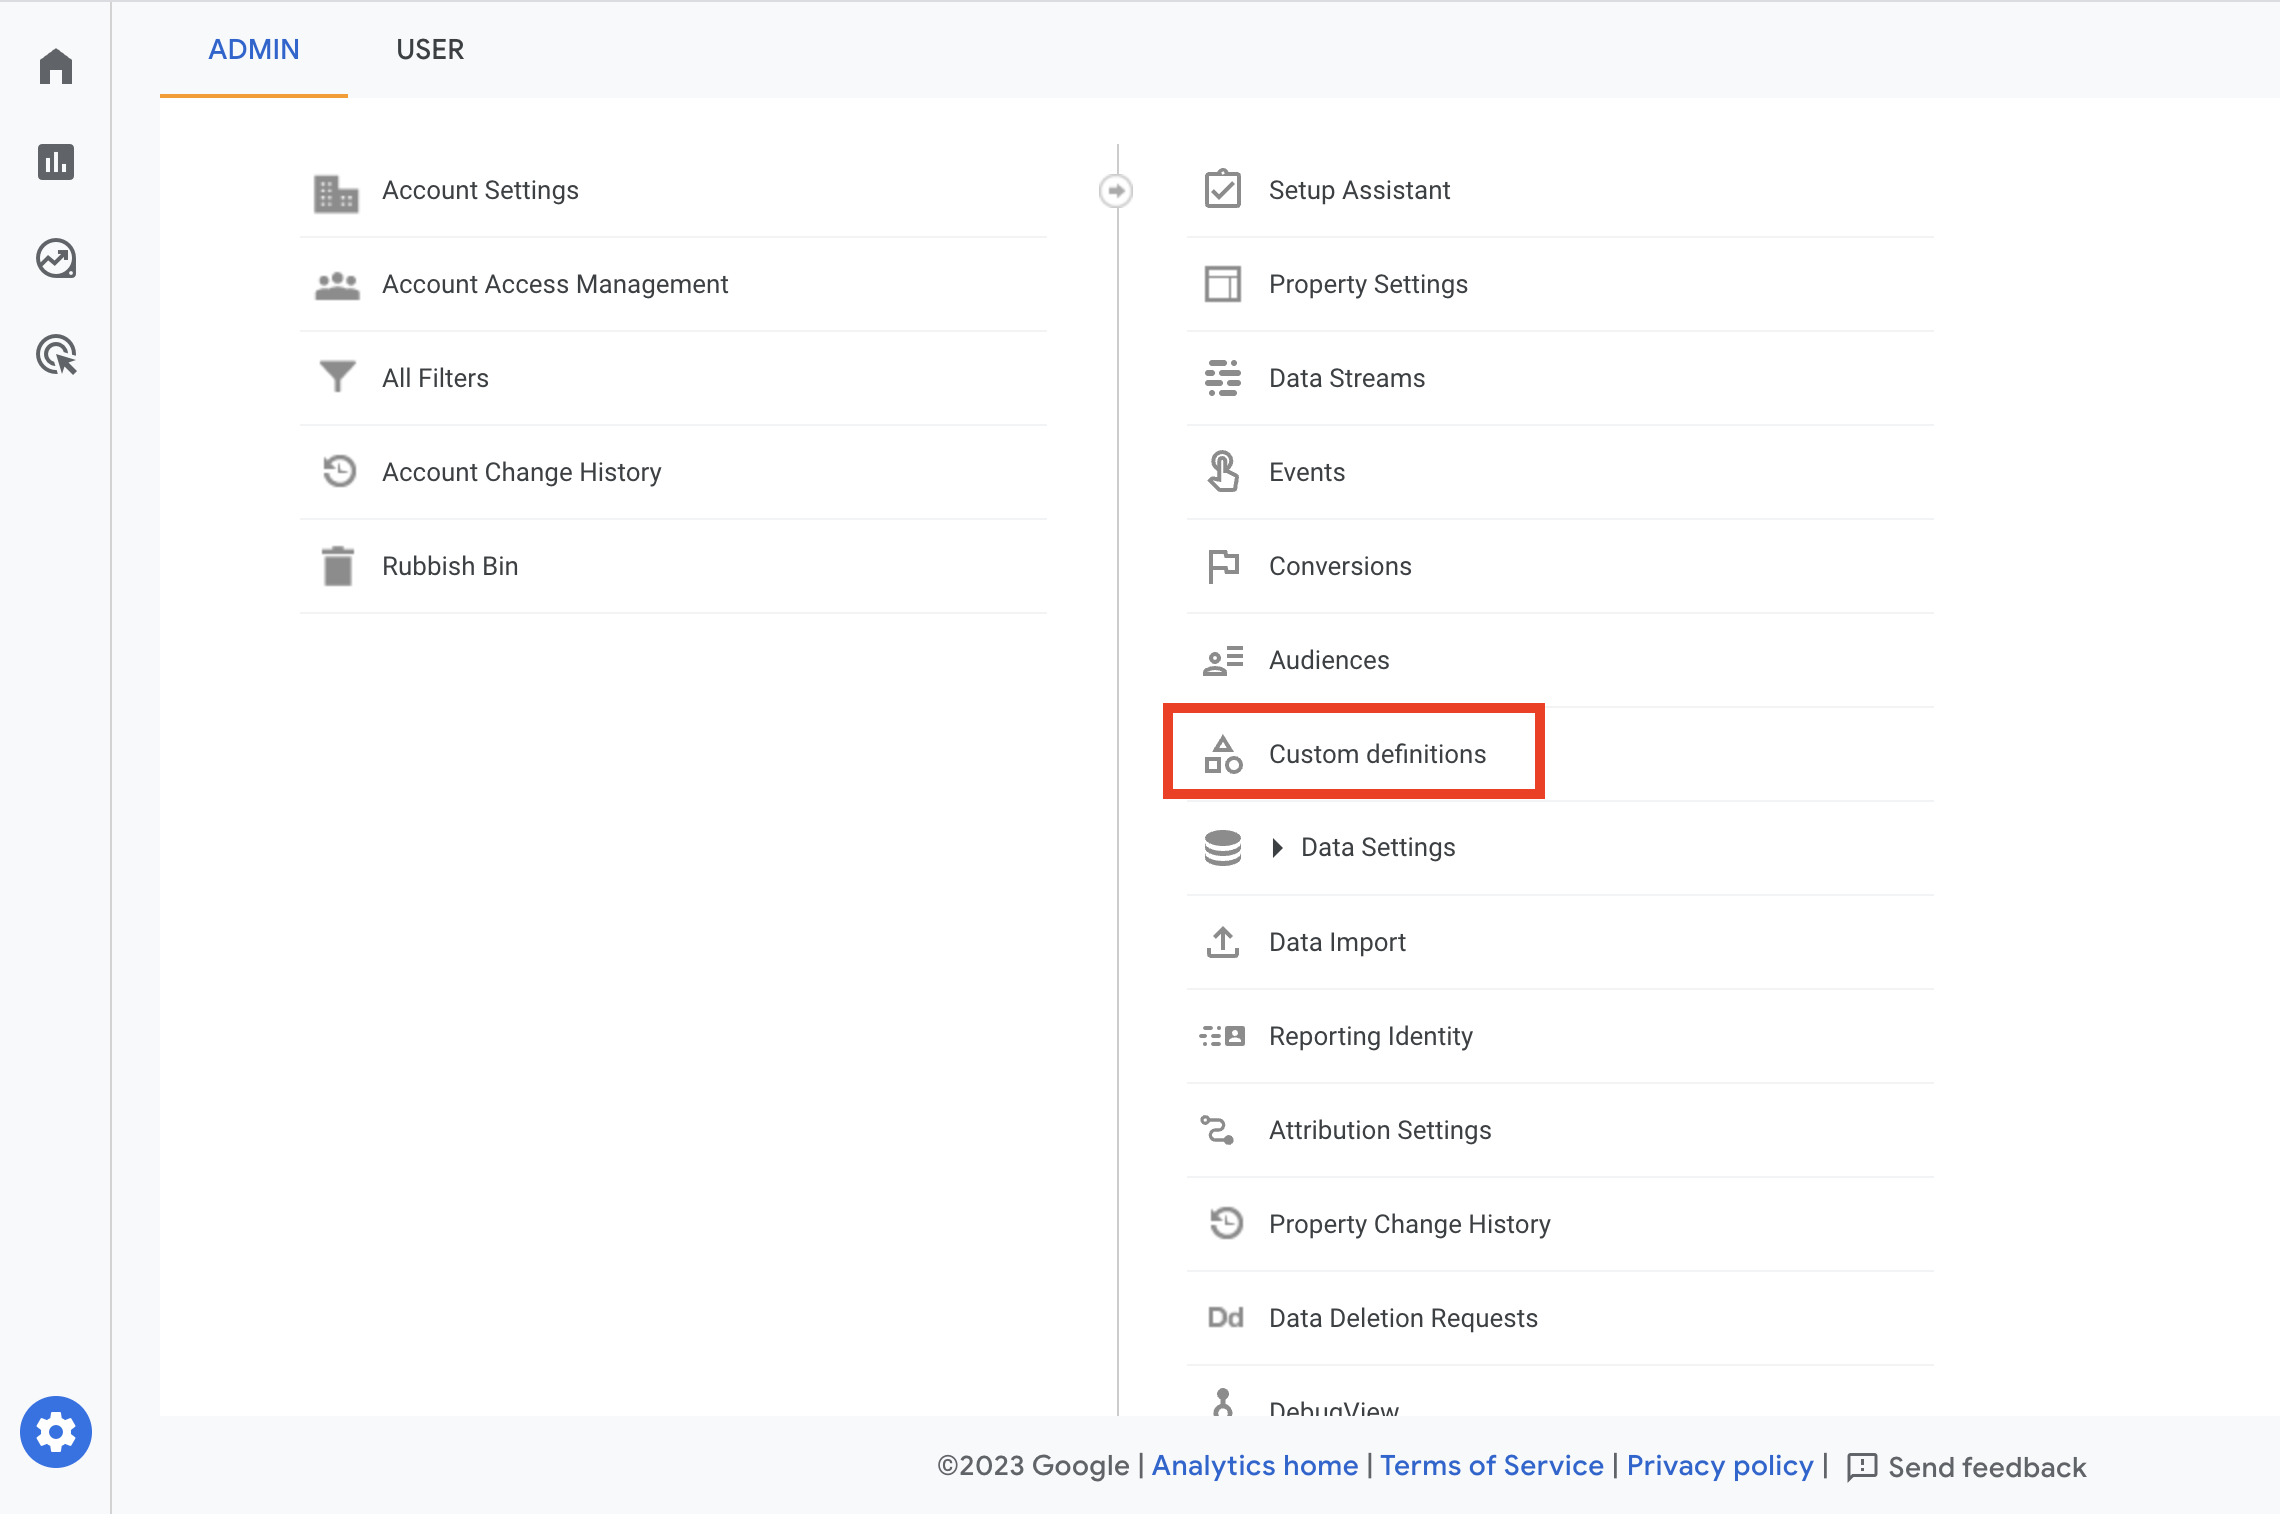Follow the Terms of Service link
Image resolution: width=2280 pixels, height=1514 pixels.
pos(1492,1466)
